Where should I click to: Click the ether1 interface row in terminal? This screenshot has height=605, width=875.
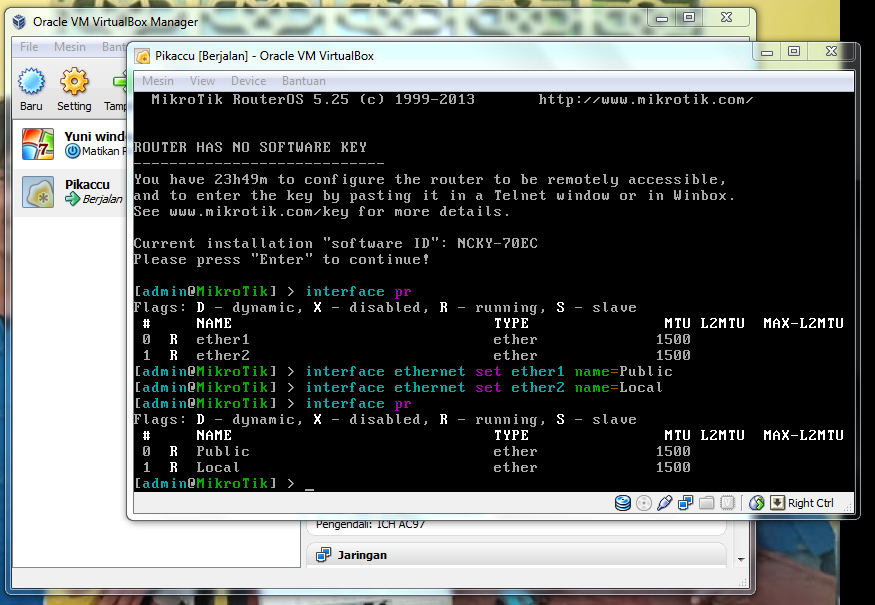416,339
